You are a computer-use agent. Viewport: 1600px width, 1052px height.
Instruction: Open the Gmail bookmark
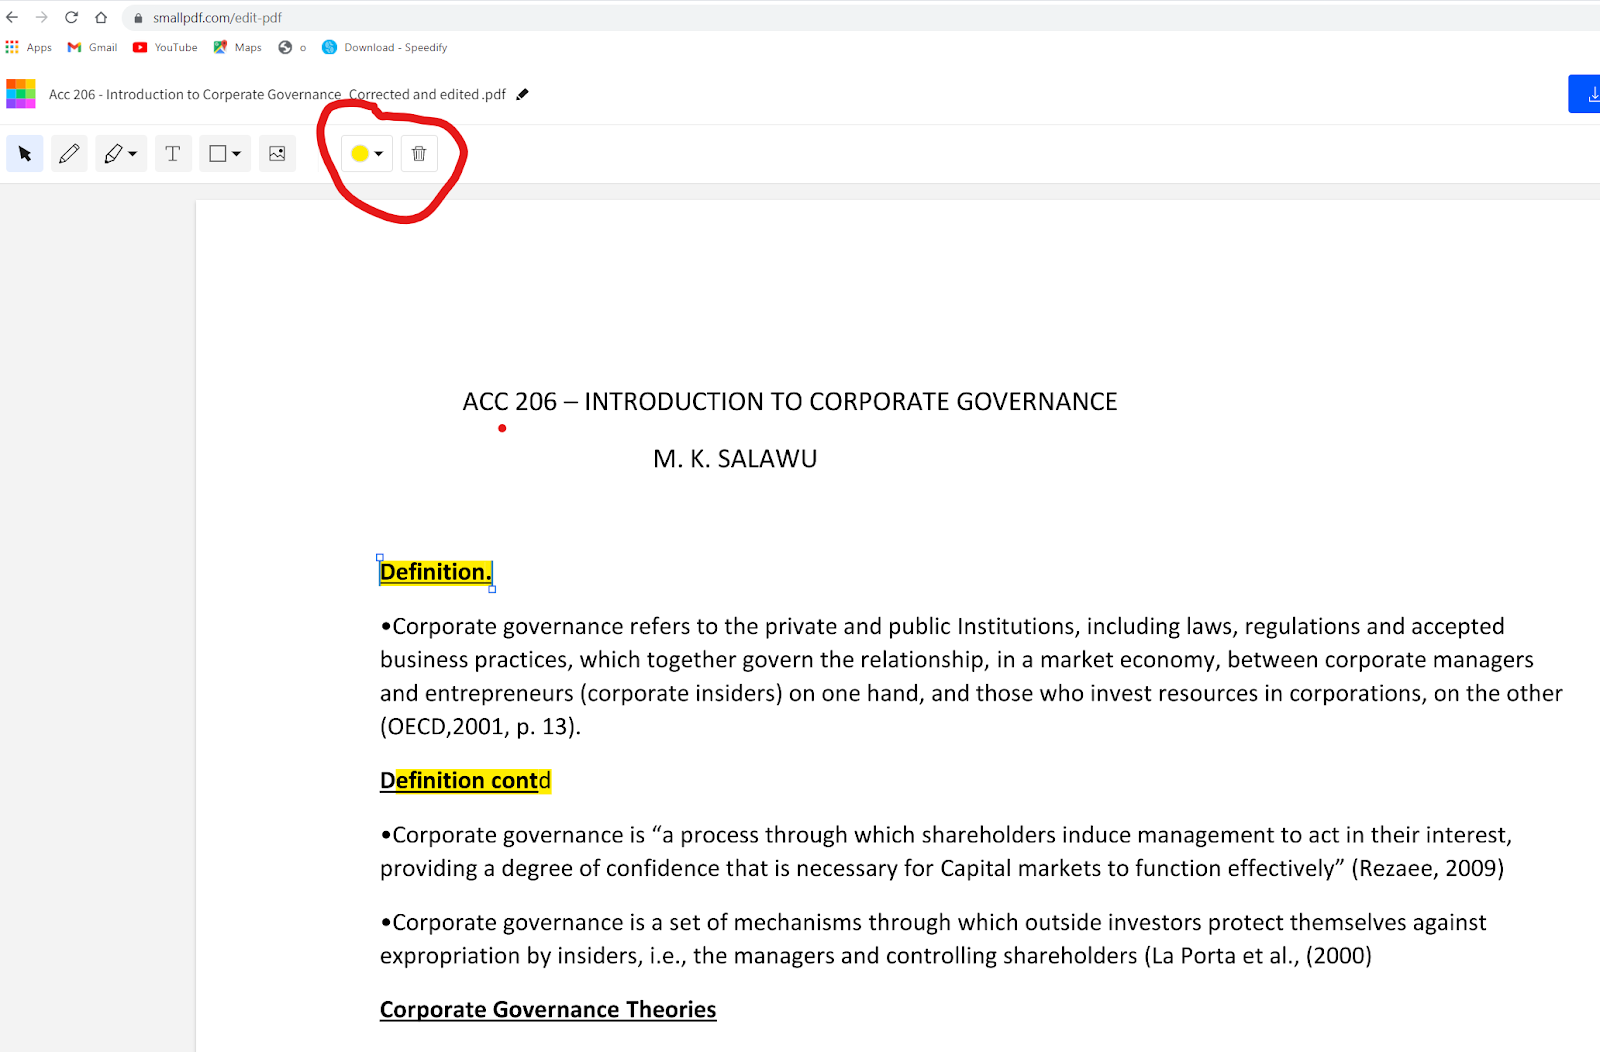pos(92,47)
